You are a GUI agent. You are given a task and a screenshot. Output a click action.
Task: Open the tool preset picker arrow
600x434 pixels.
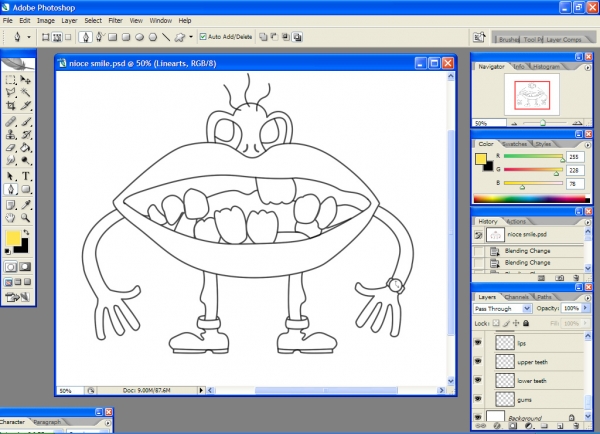click(29, 37)
